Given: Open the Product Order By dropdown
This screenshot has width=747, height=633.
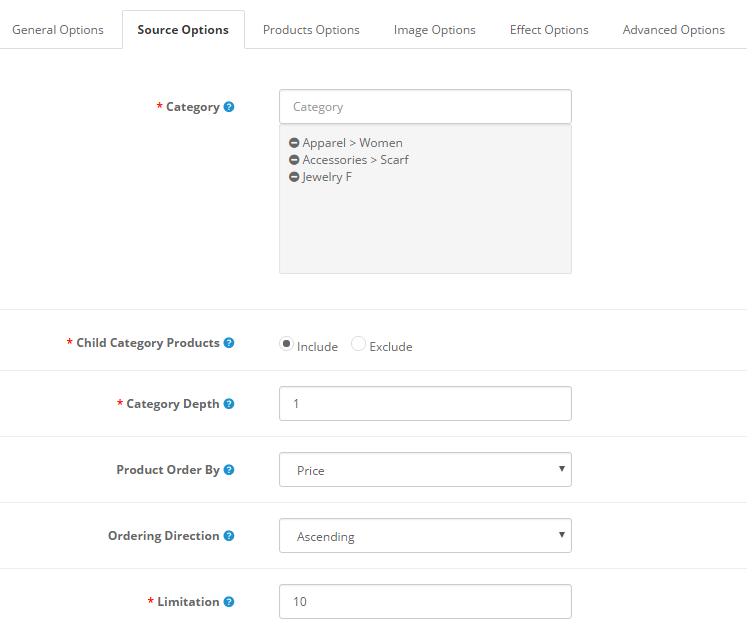Looking at the screenshot, I should tap(425, 470).
